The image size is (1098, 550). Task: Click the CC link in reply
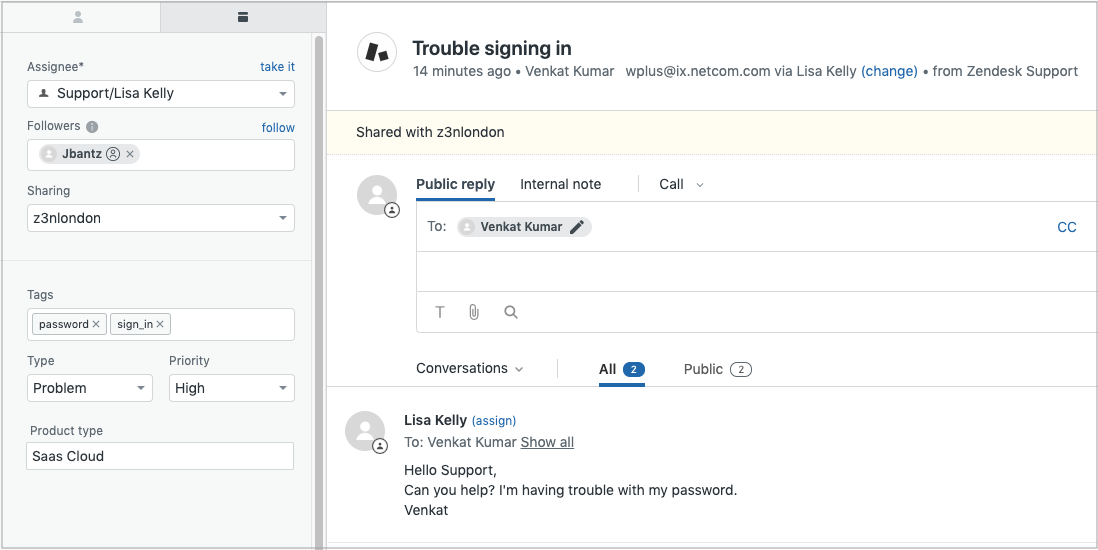(x=1067, y=227)
